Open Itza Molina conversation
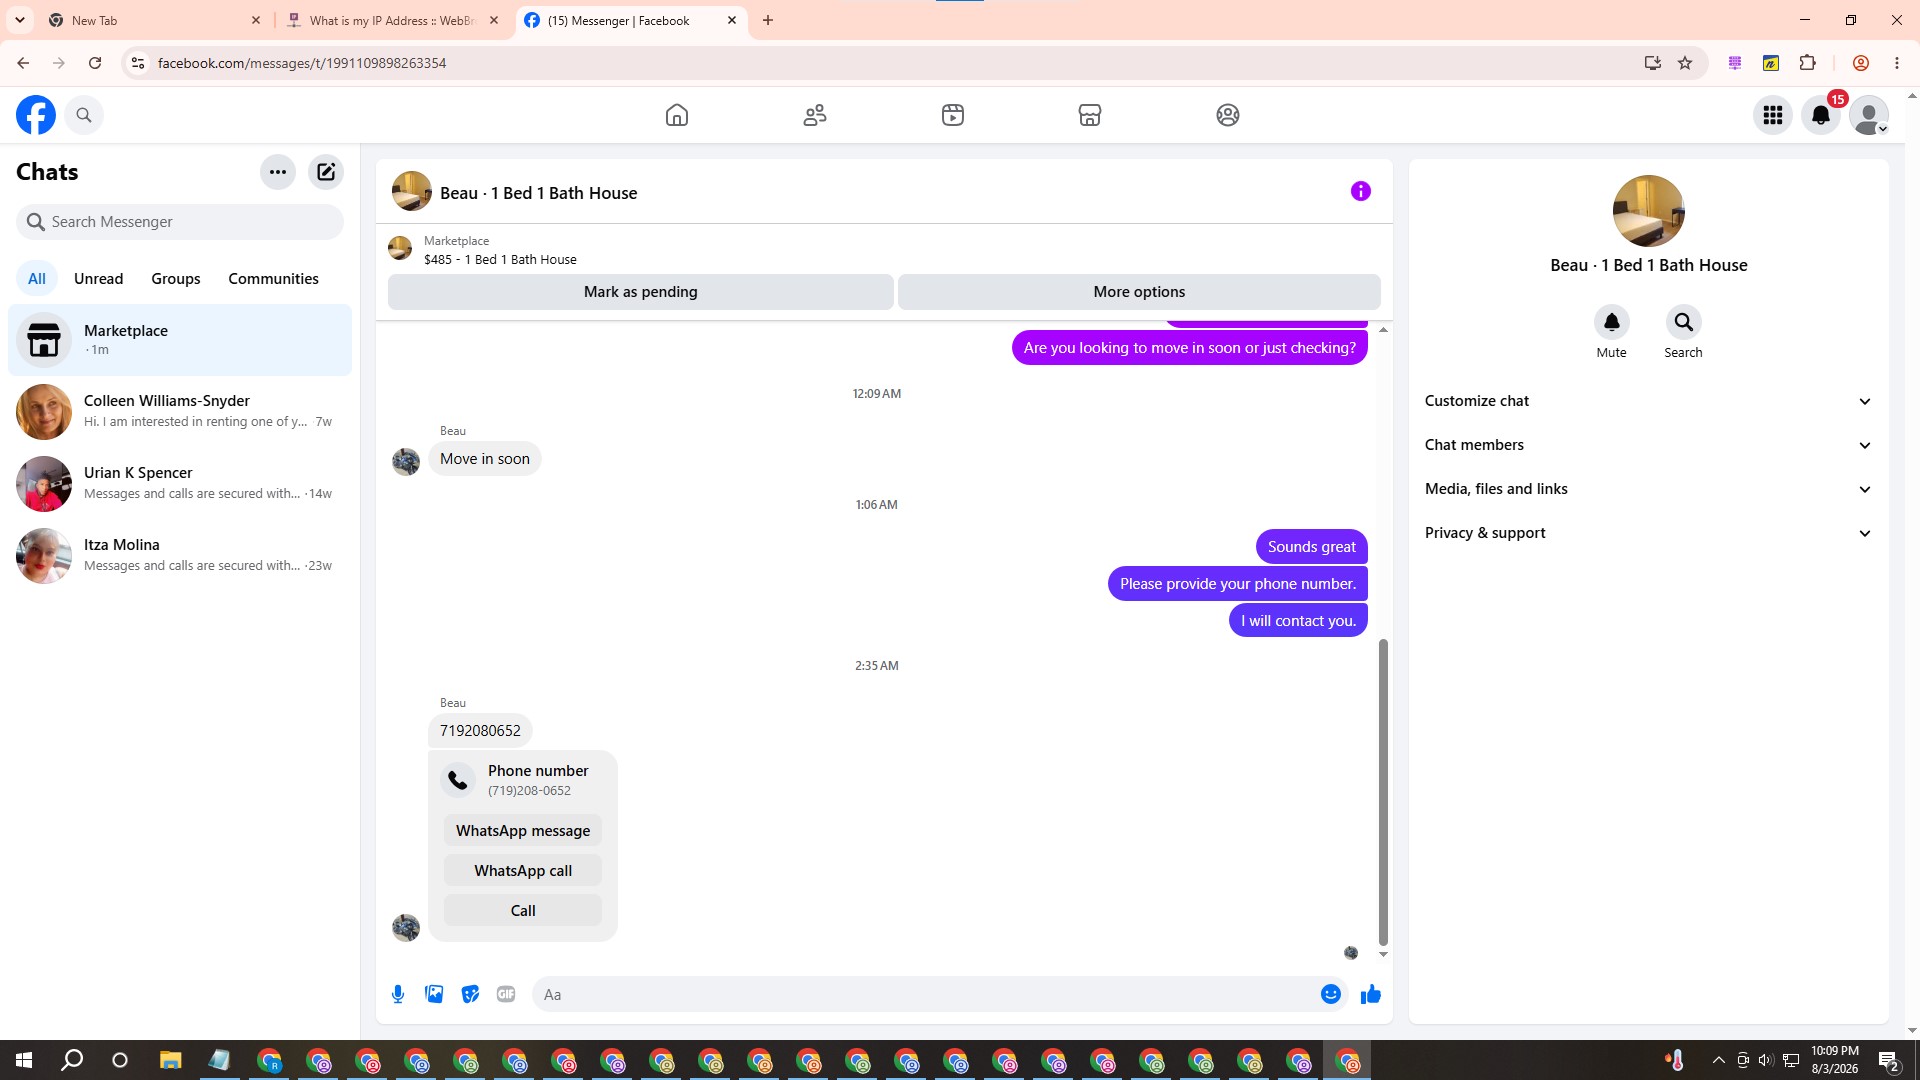 coord(180,556)
